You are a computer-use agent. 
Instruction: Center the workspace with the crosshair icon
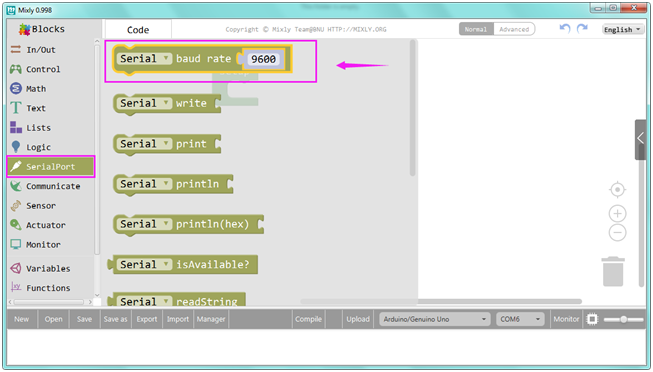tap(617, 190)
